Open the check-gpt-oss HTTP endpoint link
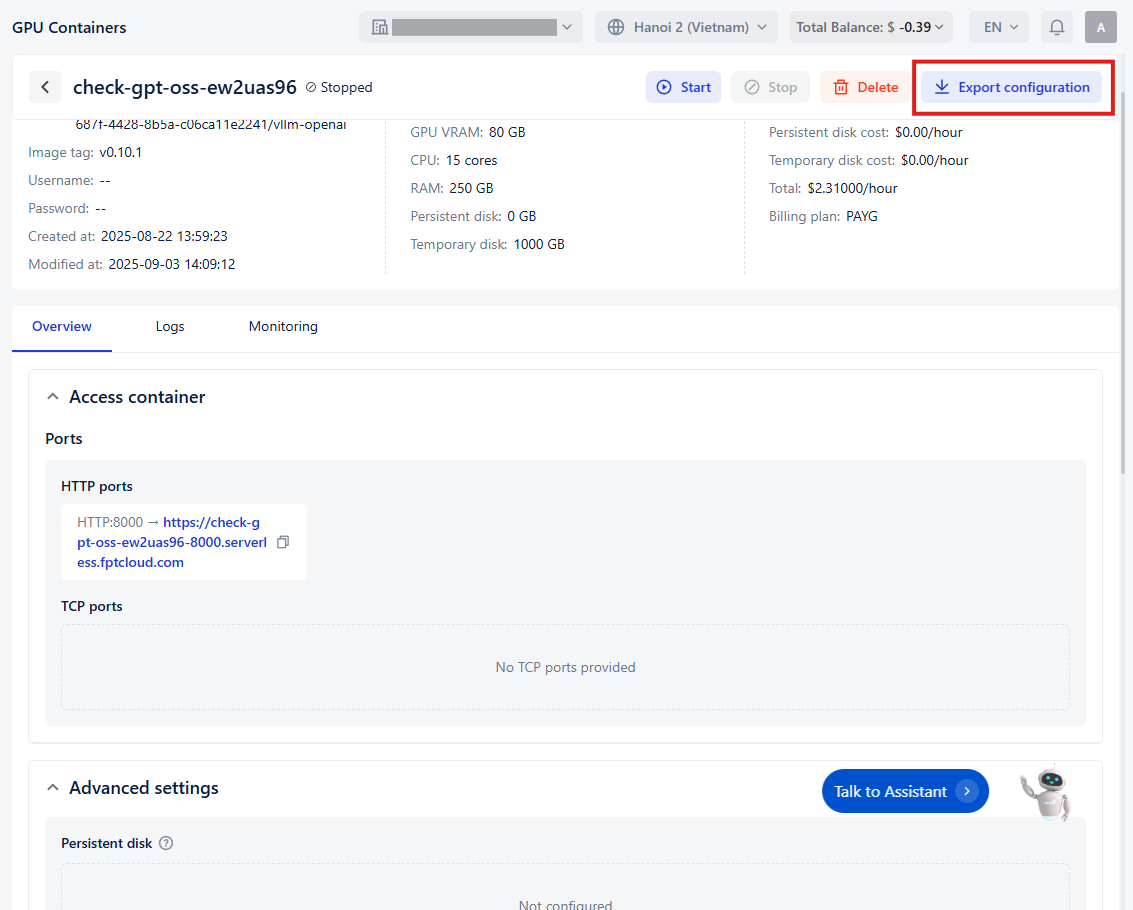This screenshot has height=910, width=1133. pos(172,542)
